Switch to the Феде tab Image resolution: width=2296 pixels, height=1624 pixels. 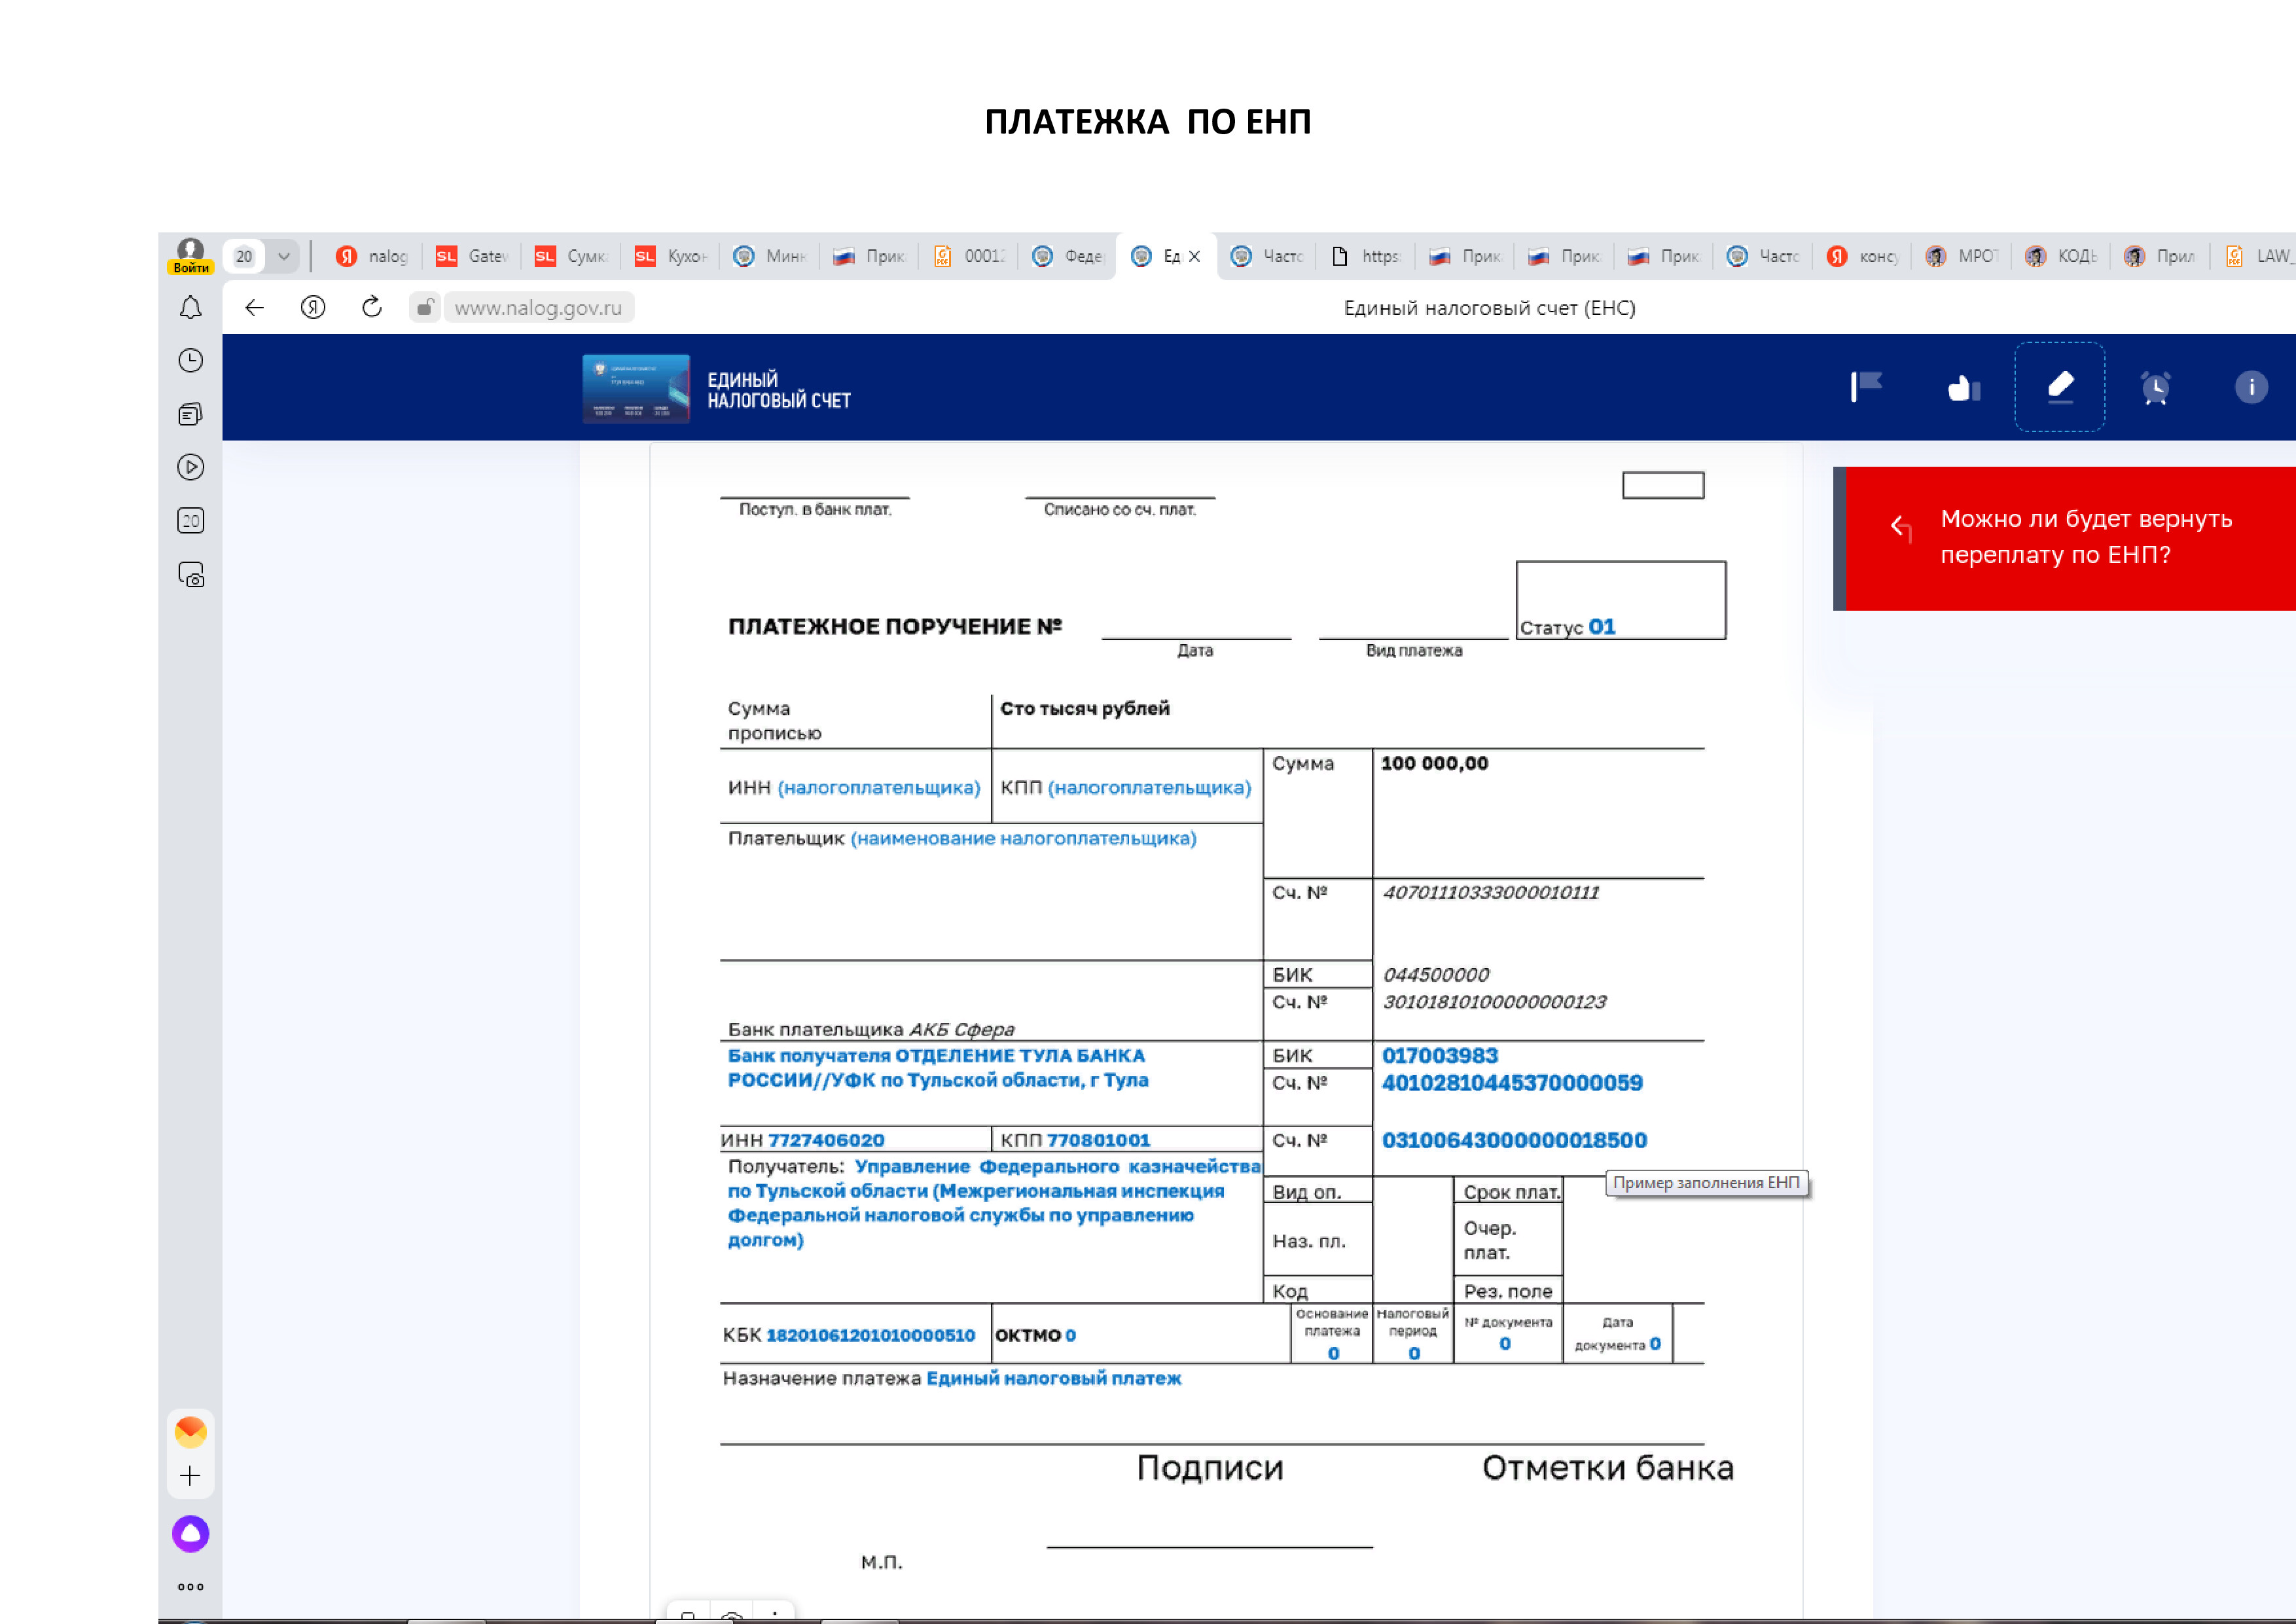1069,256
